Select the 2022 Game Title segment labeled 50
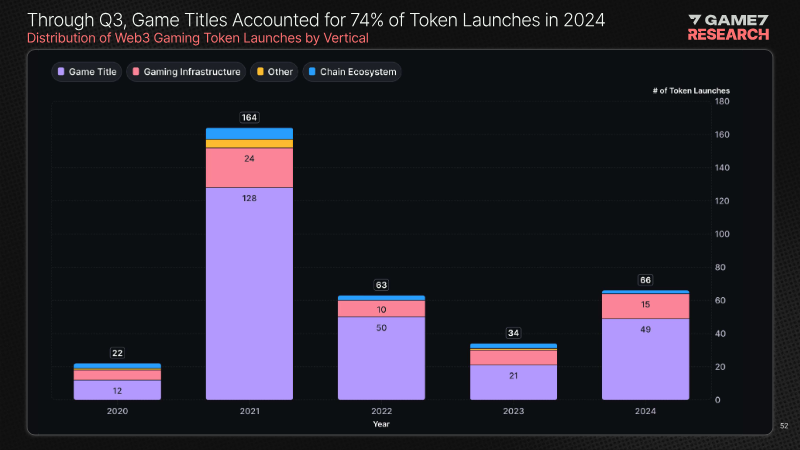 click(381, 357)
